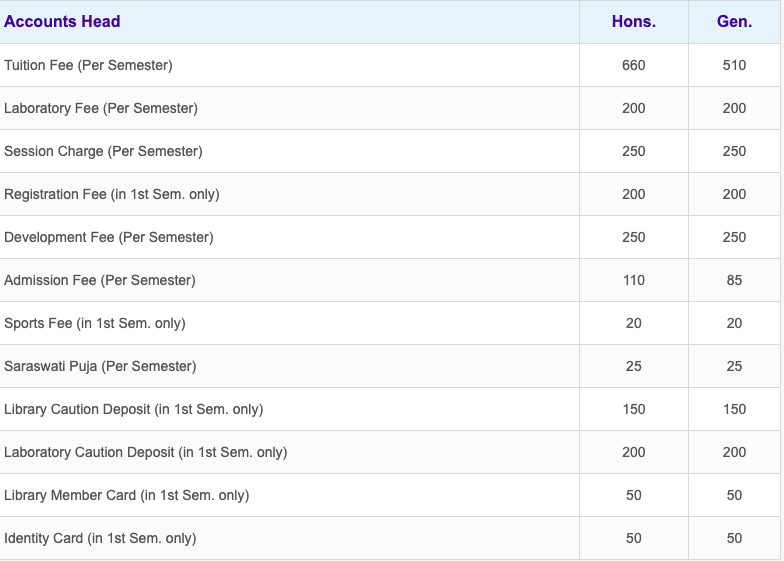Image resolution: width=784 pixels, height=561 pixels.
Task: Click the Saraswati Puja (Per Semester) label
Action: tap(100, 366)
